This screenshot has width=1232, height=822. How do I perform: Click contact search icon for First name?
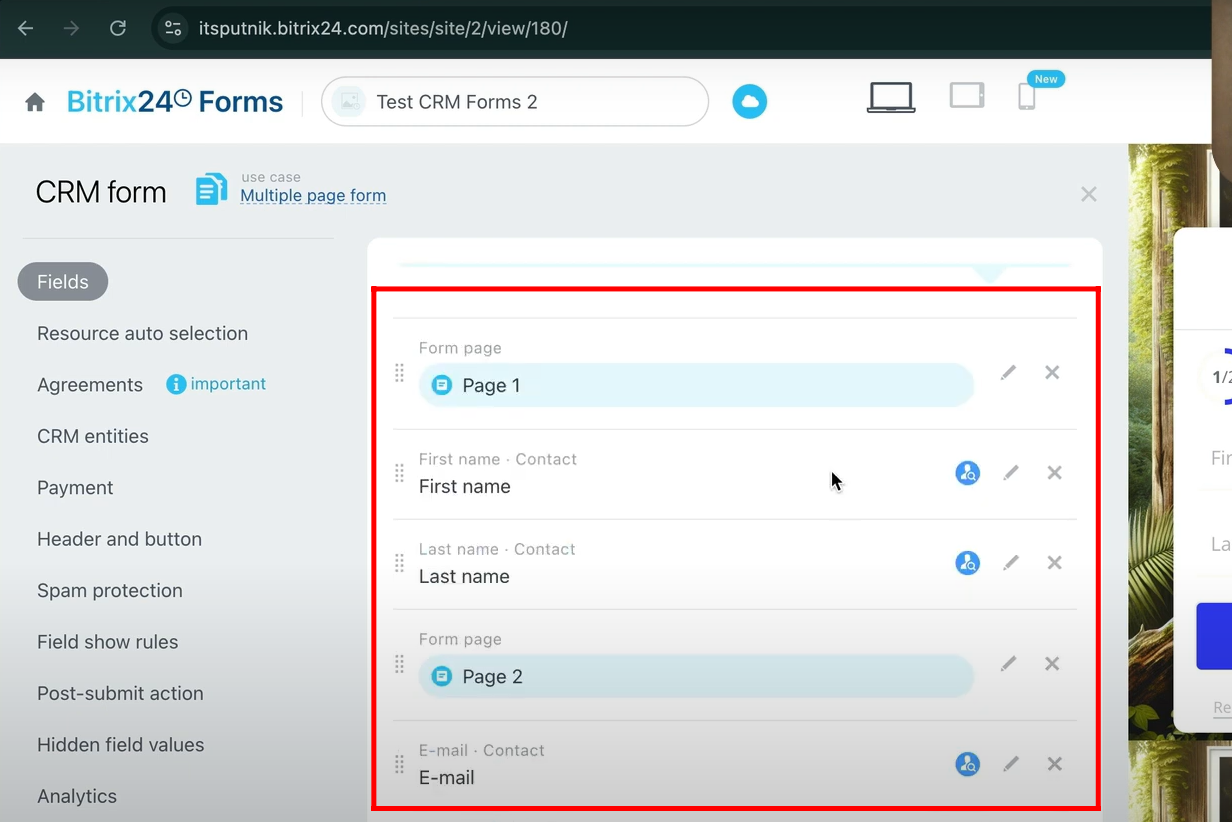(967, 473)
